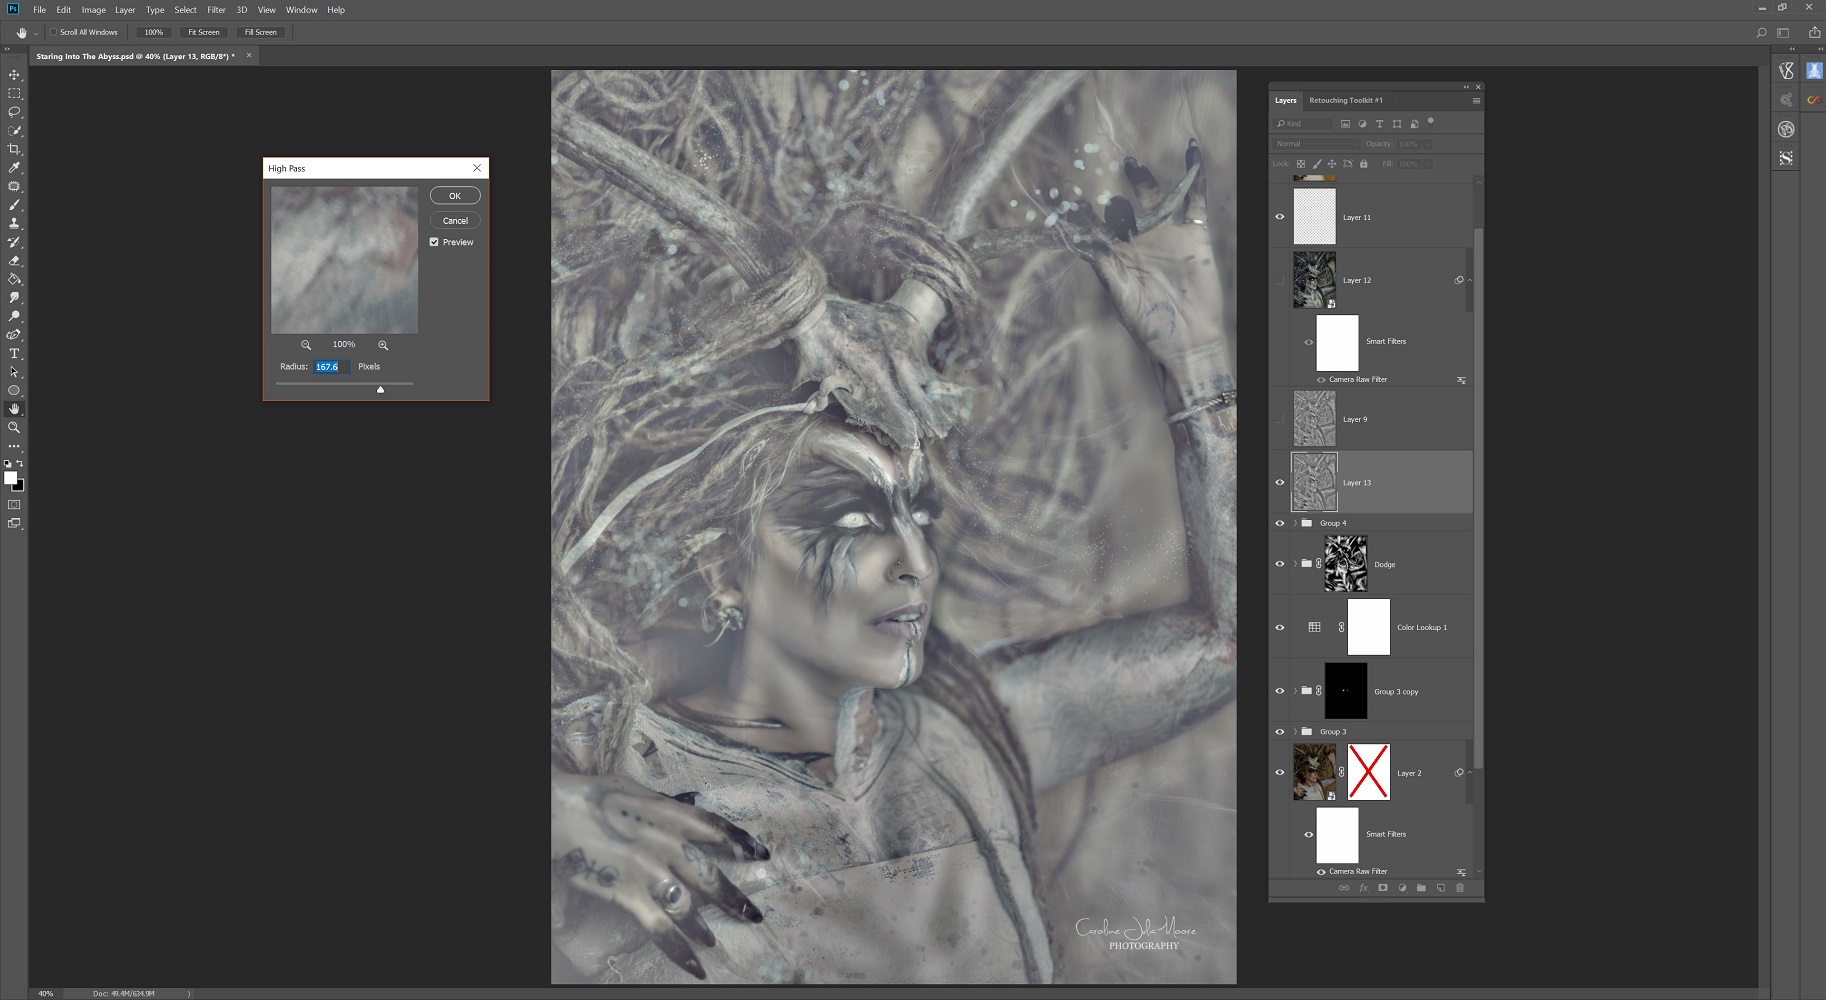
Task: Expand the Group 3 folder
Action: (1295, 732)
